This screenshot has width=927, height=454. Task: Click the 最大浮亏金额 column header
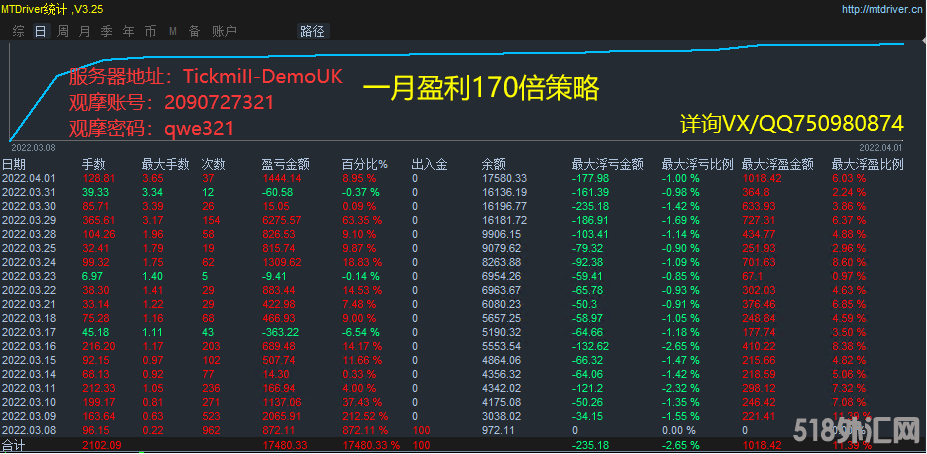pos(607,164)
